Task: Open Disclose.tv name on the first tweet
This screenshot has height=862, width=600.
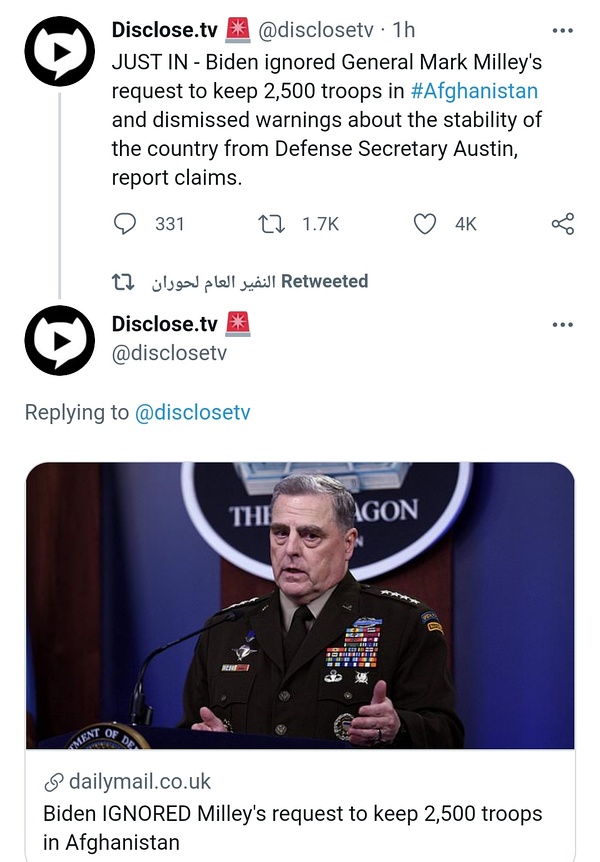Action: 164,32
